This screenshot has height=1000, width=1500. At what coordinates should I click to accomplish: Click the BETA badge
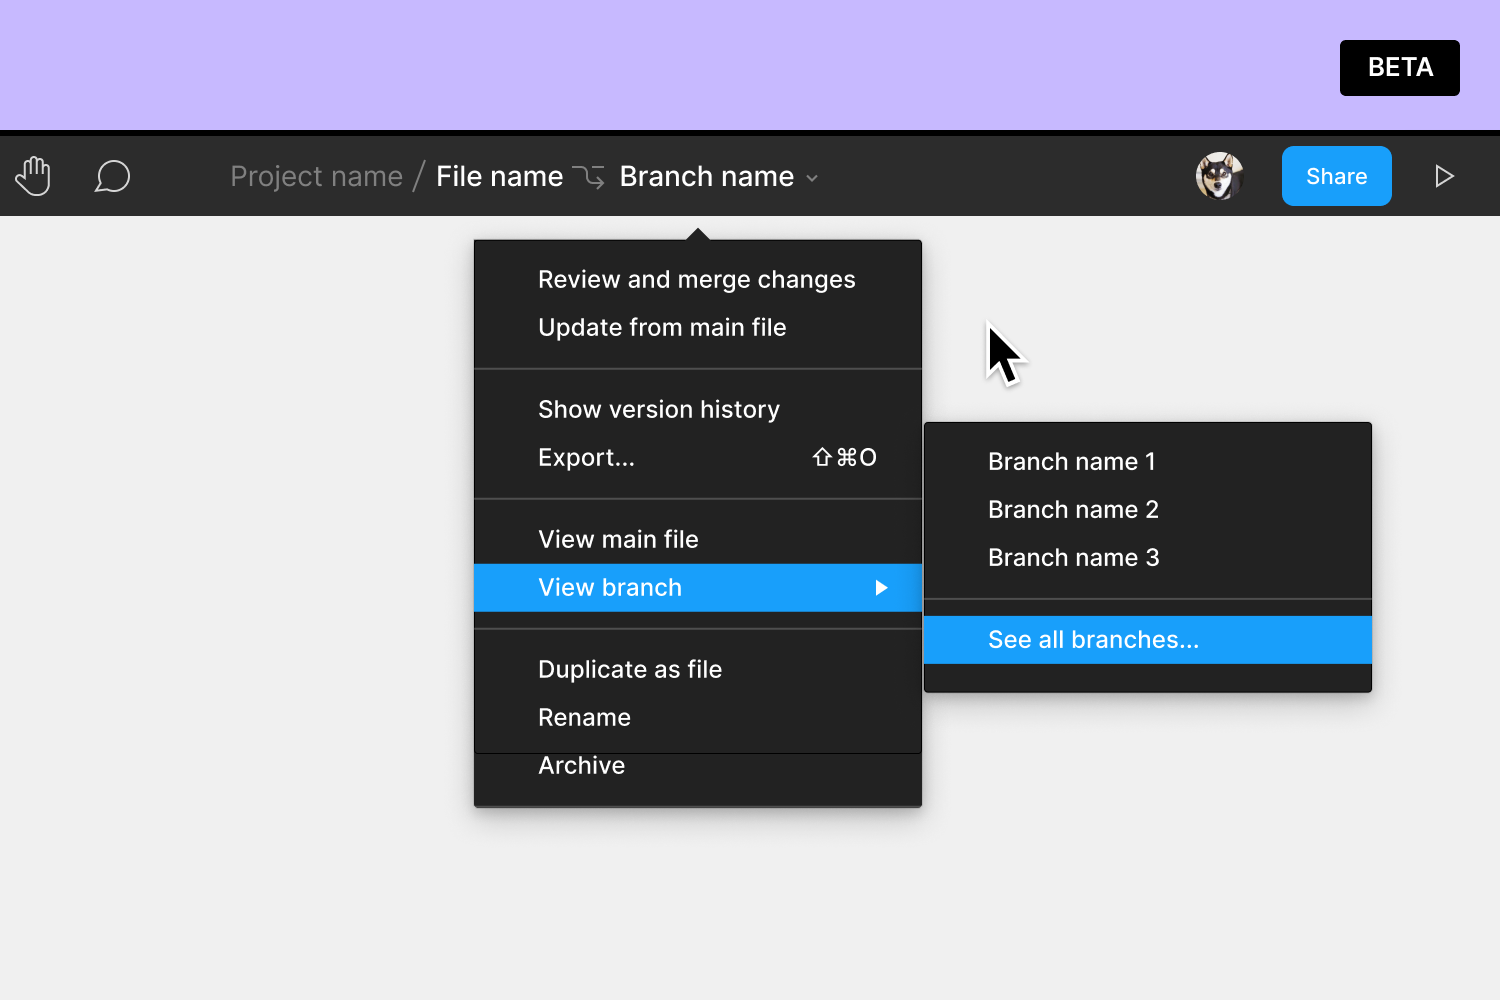pos(1399,67)
